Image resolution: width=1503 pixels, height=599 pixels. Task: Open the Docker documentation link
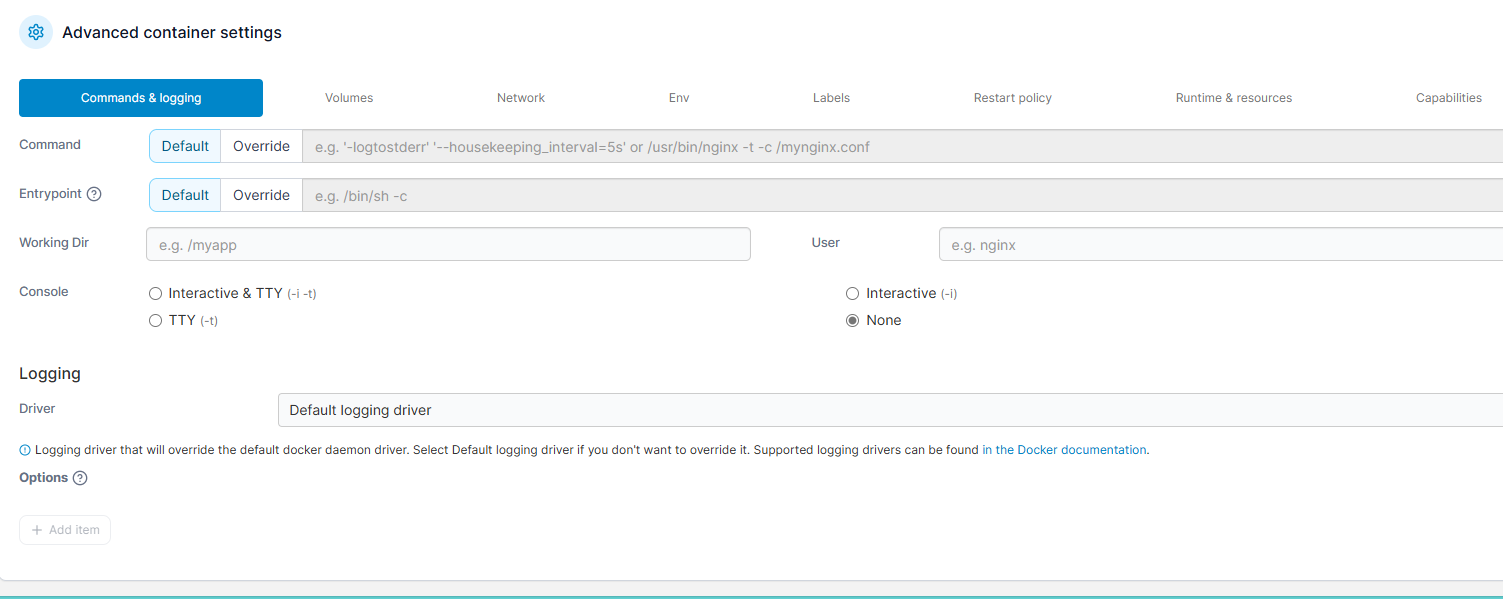click(x=1064, y=450)
